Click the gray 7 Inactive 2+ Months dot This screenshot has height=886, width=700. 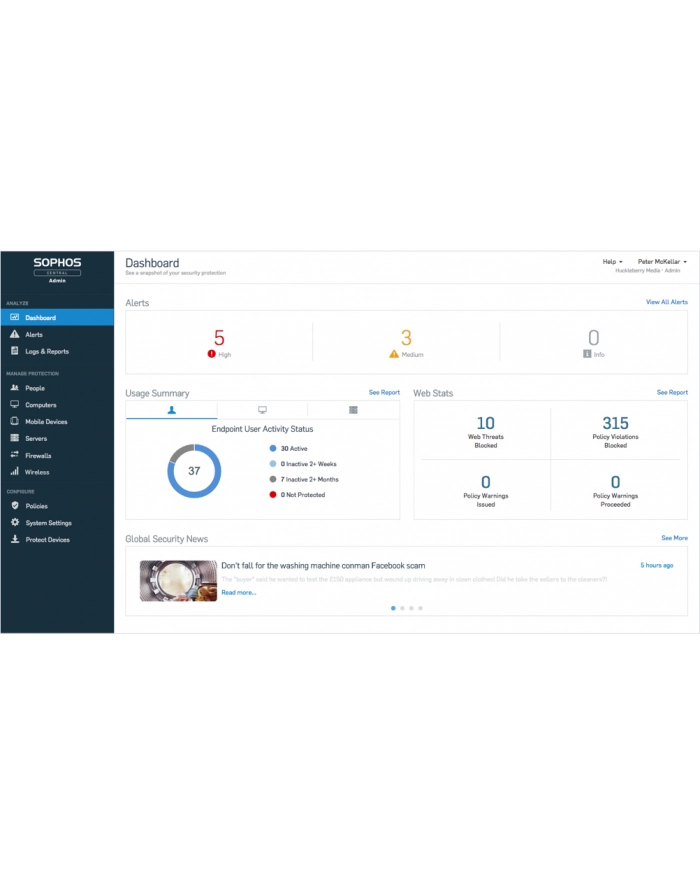(273, 479)
